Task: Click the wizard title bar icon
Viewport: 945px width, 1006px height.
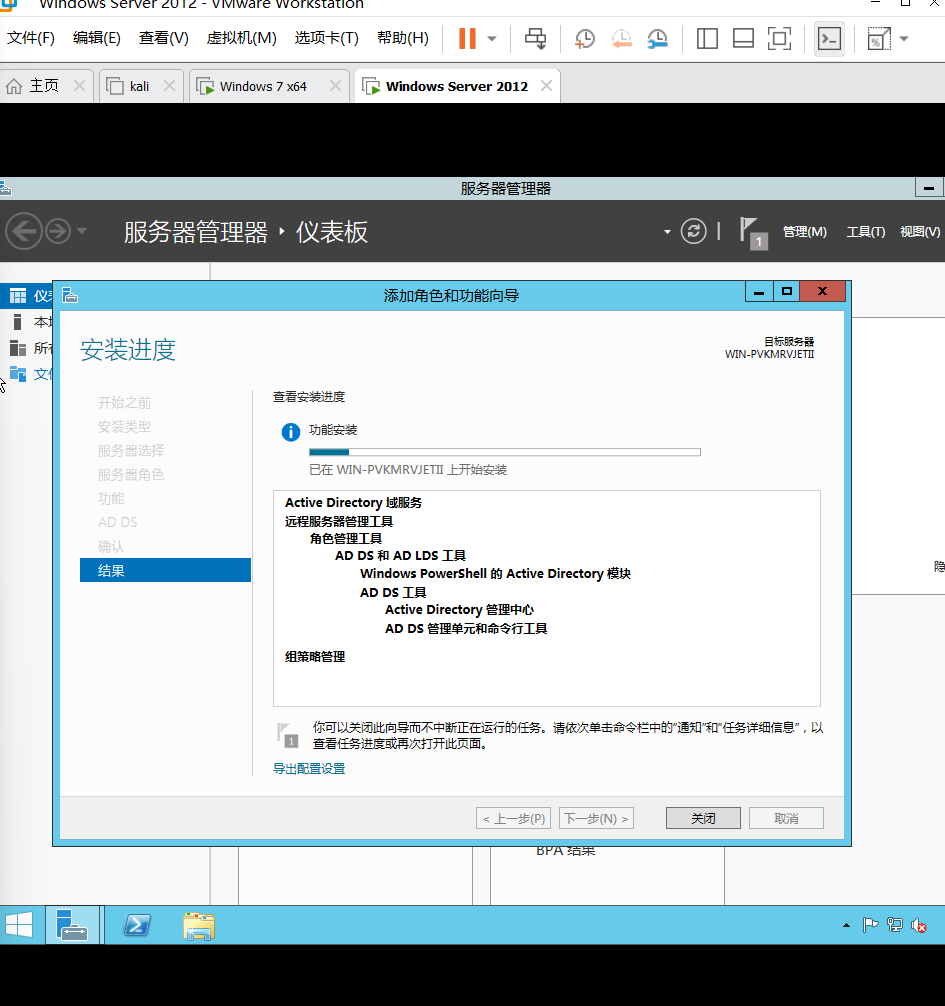Action: click(x=70, y=295)
